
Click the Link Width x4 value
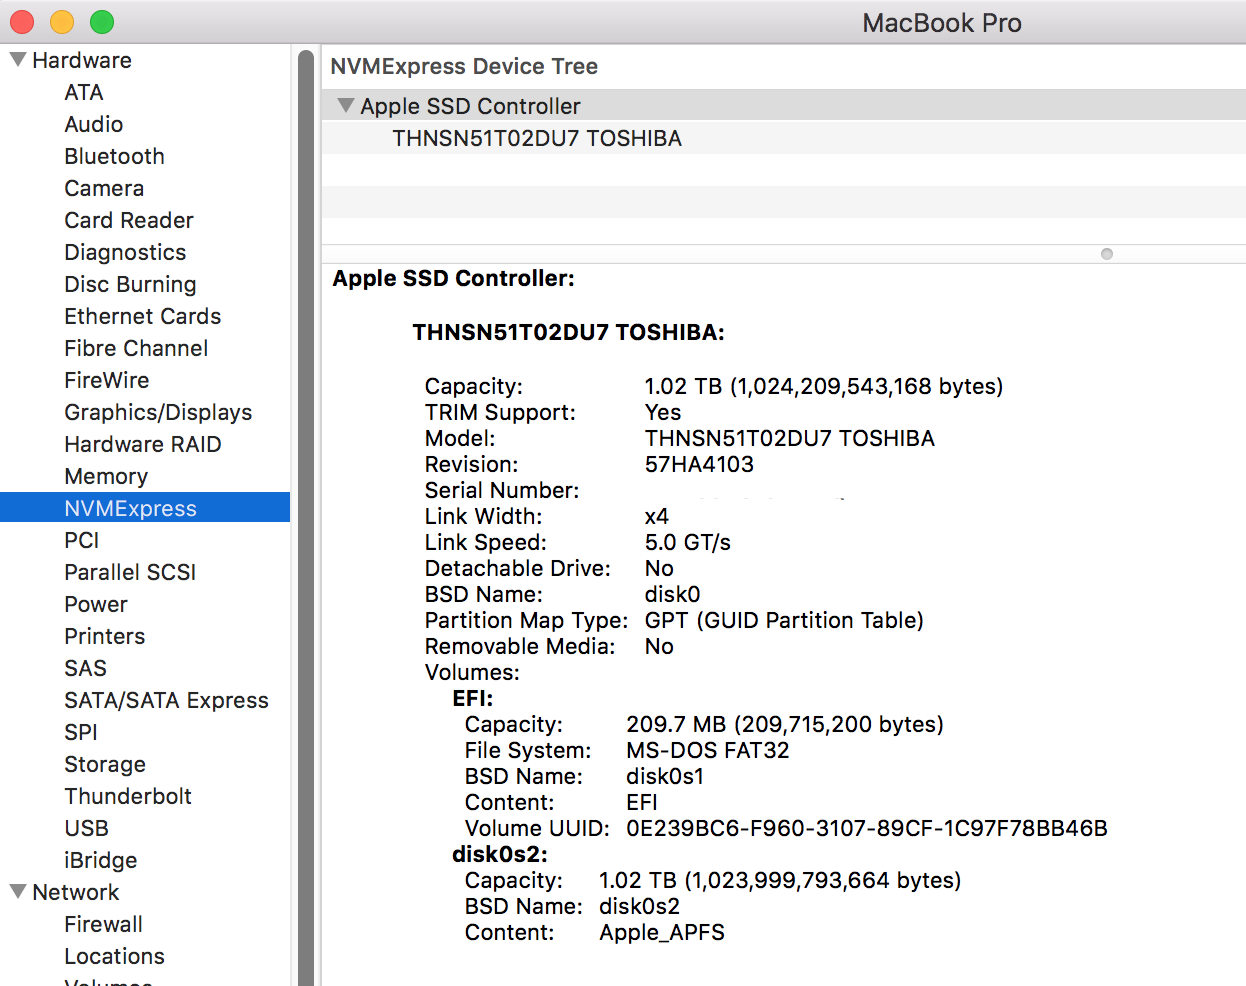point(657,516)
